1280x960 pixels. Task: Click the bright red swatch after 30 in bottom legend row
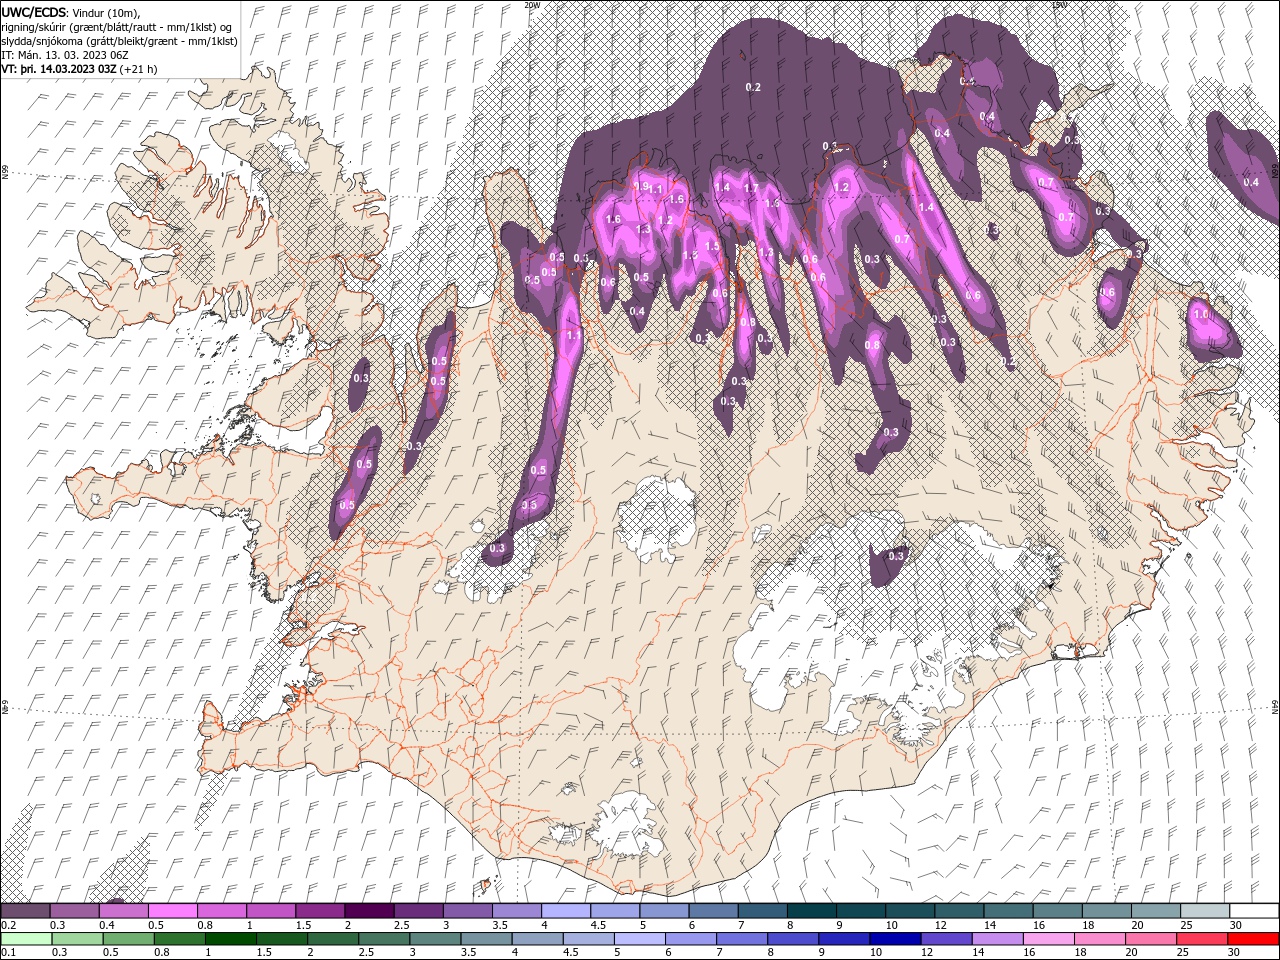tap(1254, 938)
